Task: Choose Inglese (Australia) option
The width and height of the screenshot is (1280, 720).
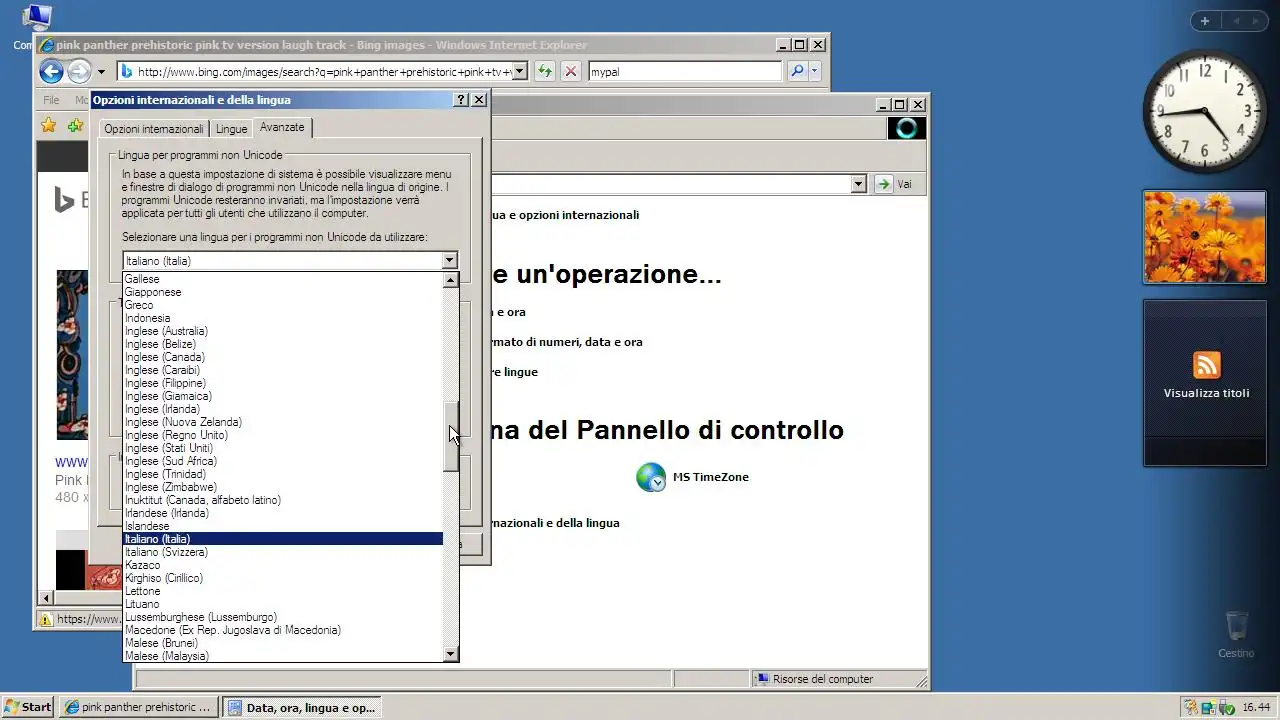Action: pyautogui.click(x=283, y=331)
